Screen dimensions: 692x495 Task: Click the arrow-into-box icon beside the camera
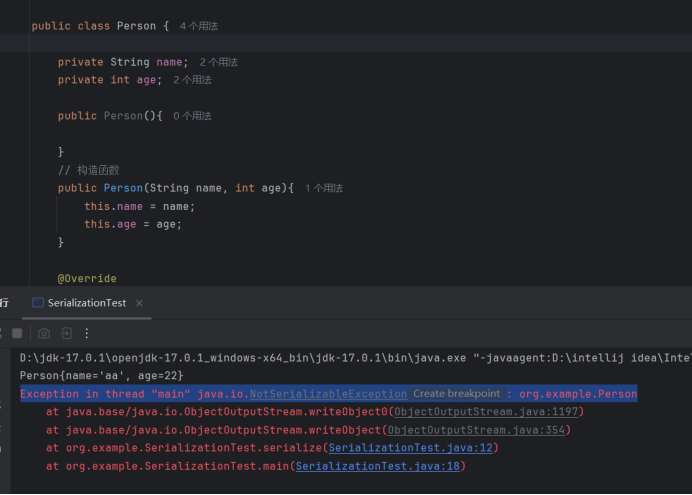[66, 333]
